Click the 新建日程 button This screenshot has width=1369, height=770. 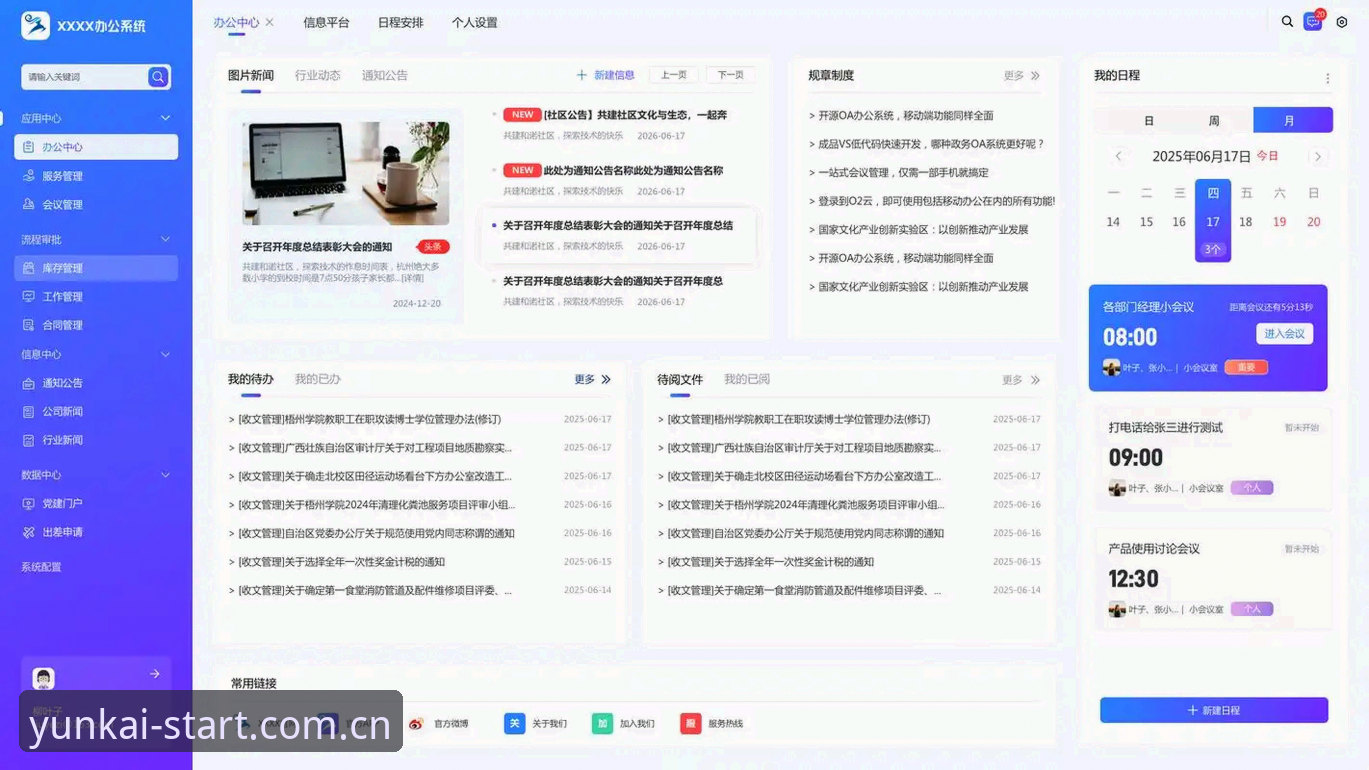coord(1214,710)
